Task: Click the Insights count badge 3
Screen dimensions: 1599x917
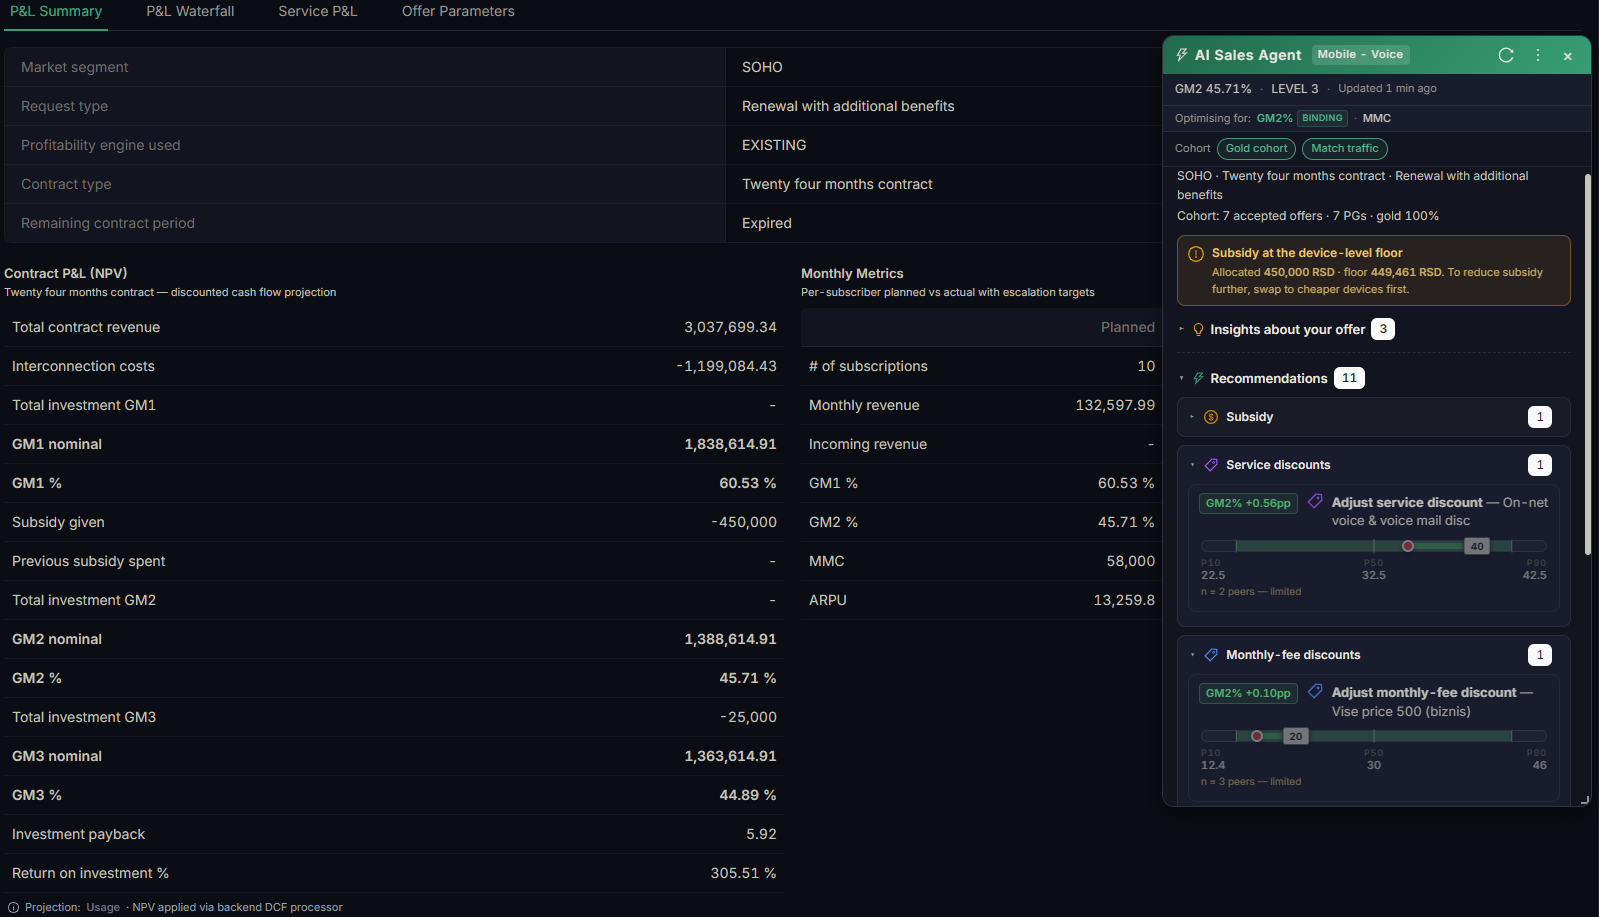Action: pos(1383,329)
